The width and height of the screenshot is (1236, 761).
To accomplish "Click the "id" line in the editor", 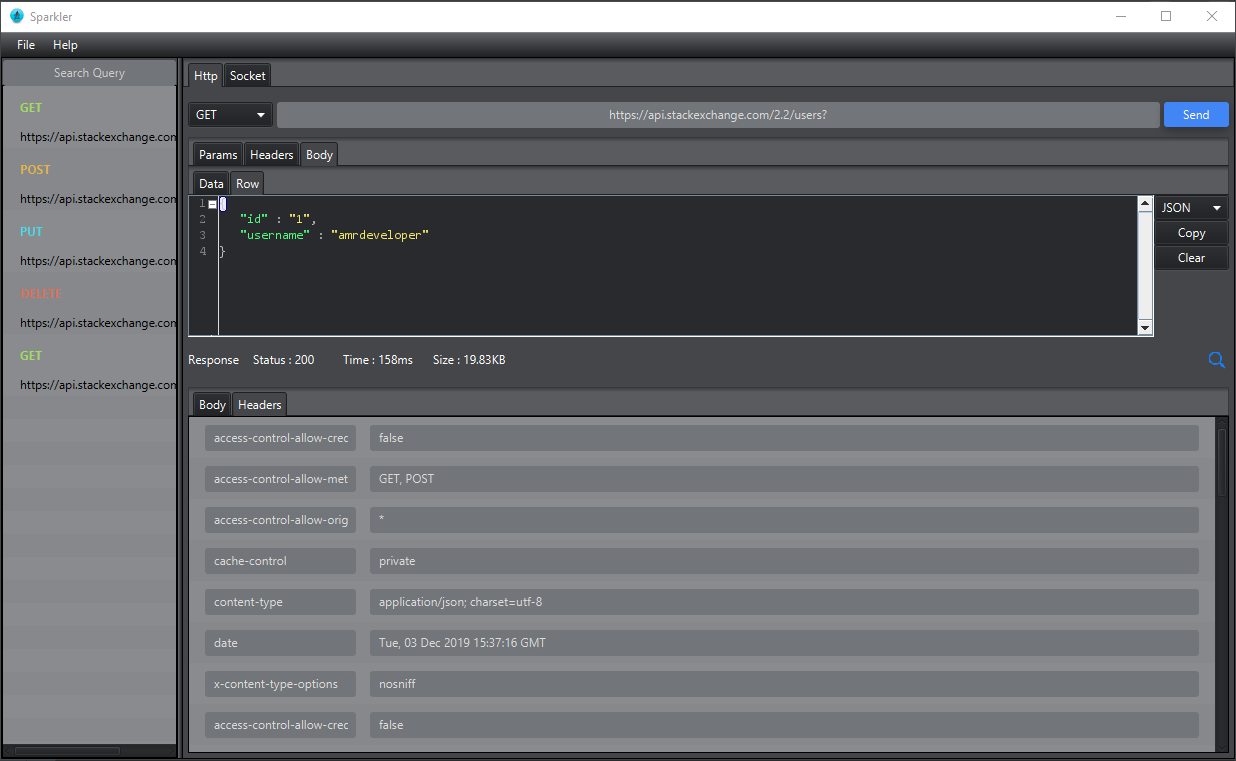I will pos(278,219).
